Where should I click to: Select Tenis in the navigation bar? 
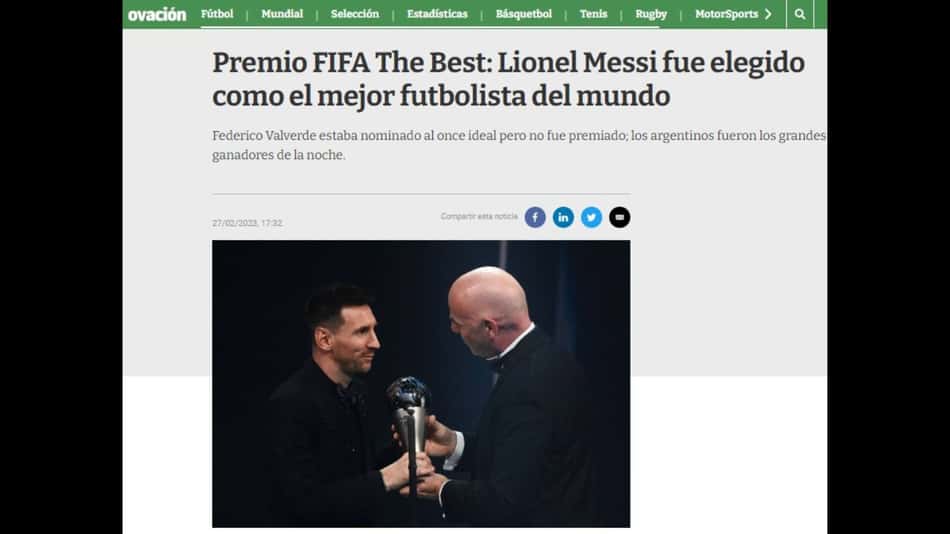(593, 14)
